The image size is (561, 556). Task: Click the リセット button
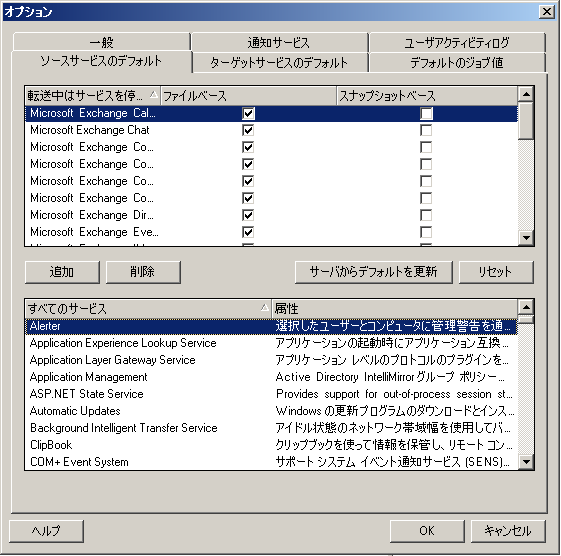pos(496,272)
